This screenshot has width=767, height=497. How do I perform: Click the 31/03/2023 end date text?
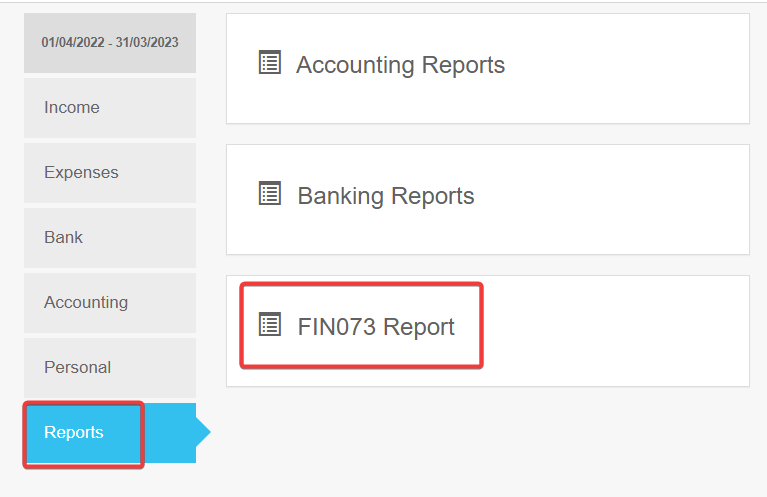(149, 43)
